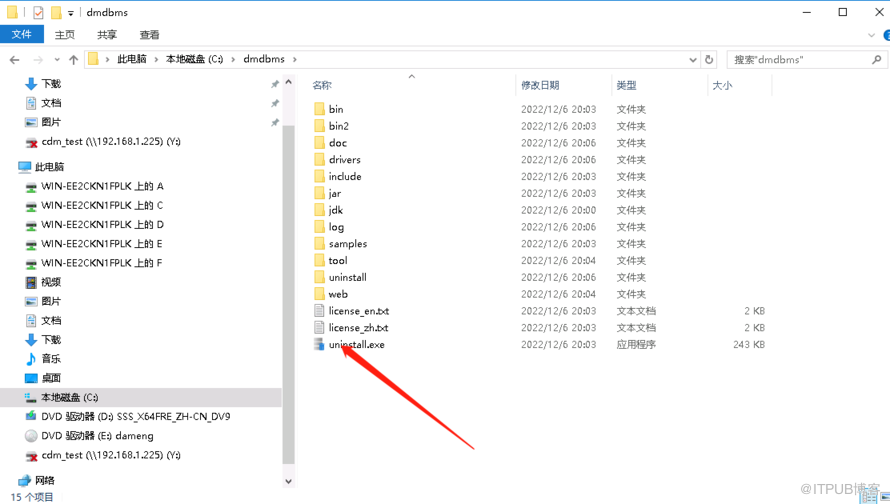Expand the ribbon chevron
Image resolution: width=890 pixels, height=504 pixels.
[871, 35]
